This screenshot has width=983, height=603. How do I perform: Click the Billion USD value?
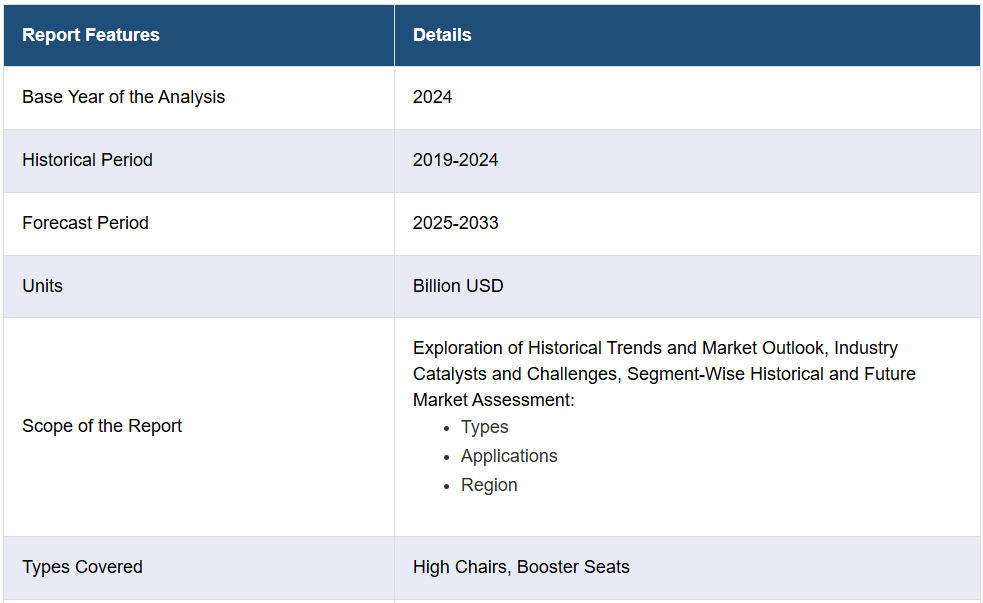point(458,286)
